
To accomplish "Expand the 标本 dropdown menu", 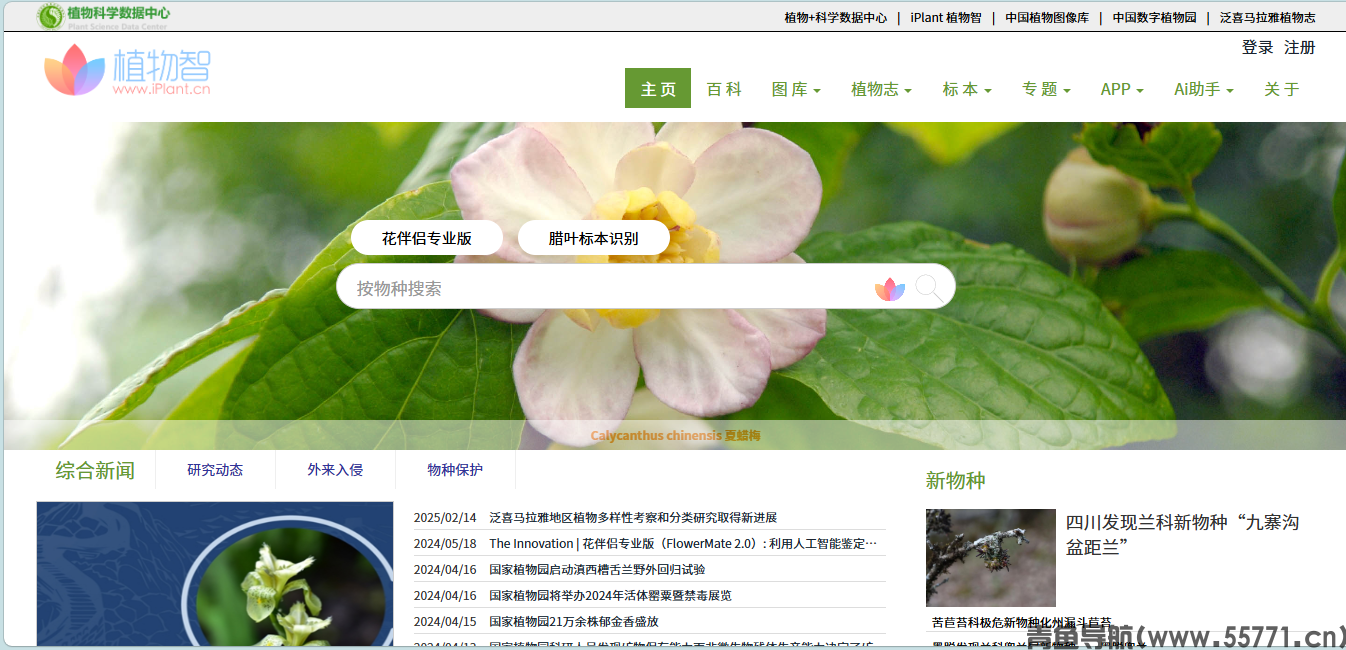I will pos(967,89).
